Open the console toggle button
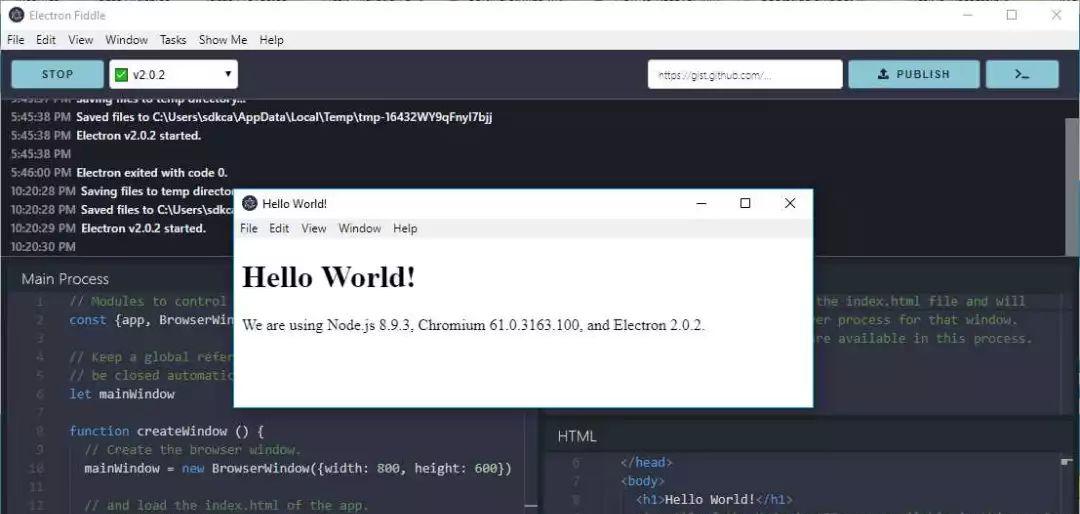1080x514 pixels. point(1022,74)
